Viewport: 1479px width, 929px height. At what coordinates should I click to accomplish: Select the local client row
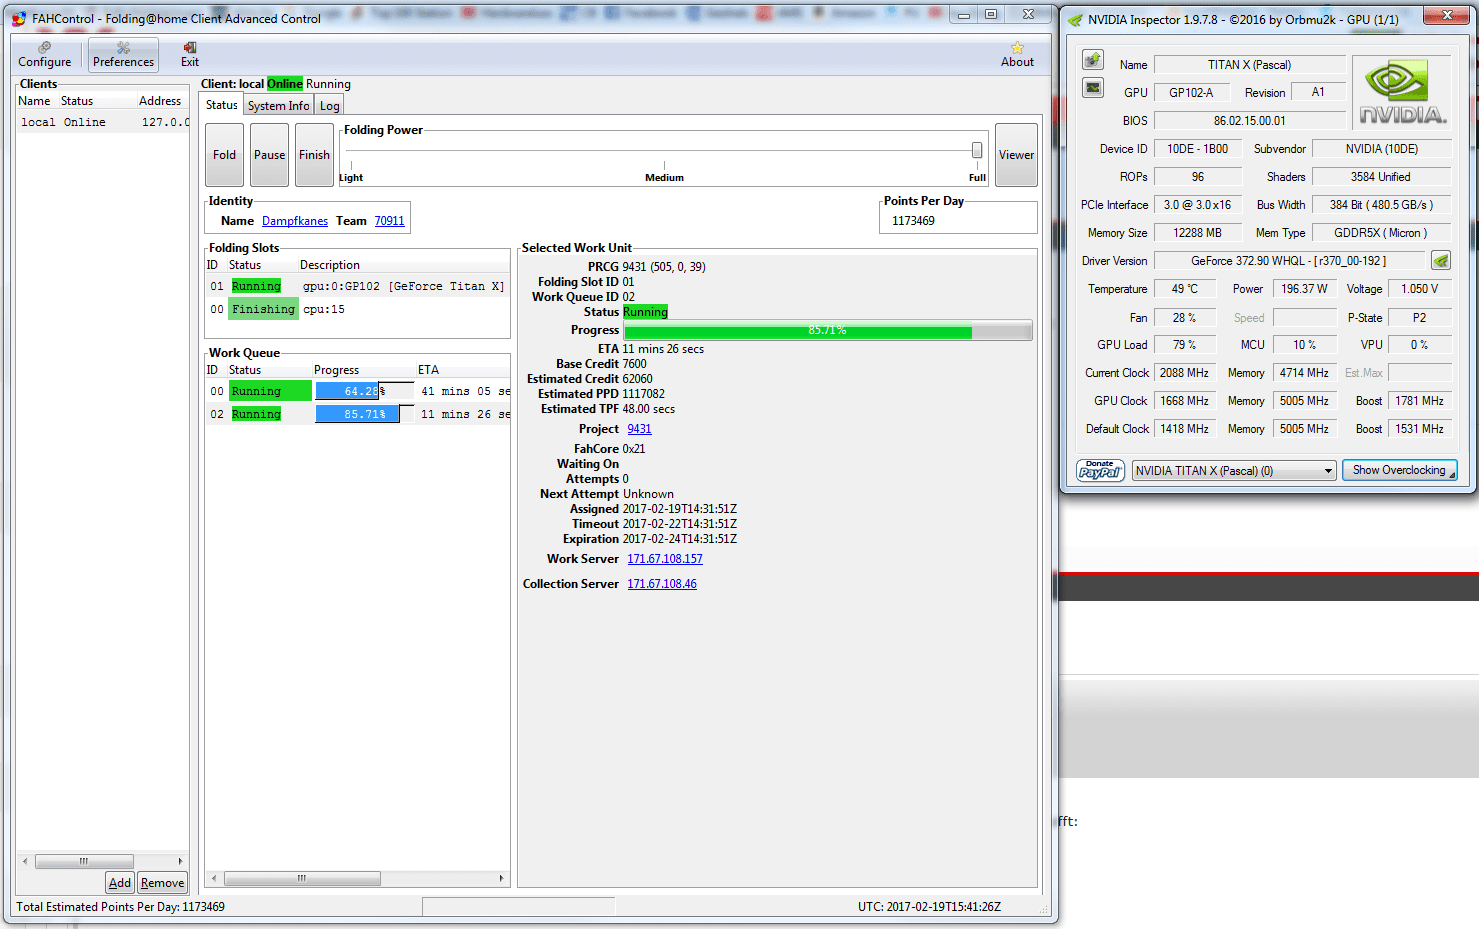(103, 122)
